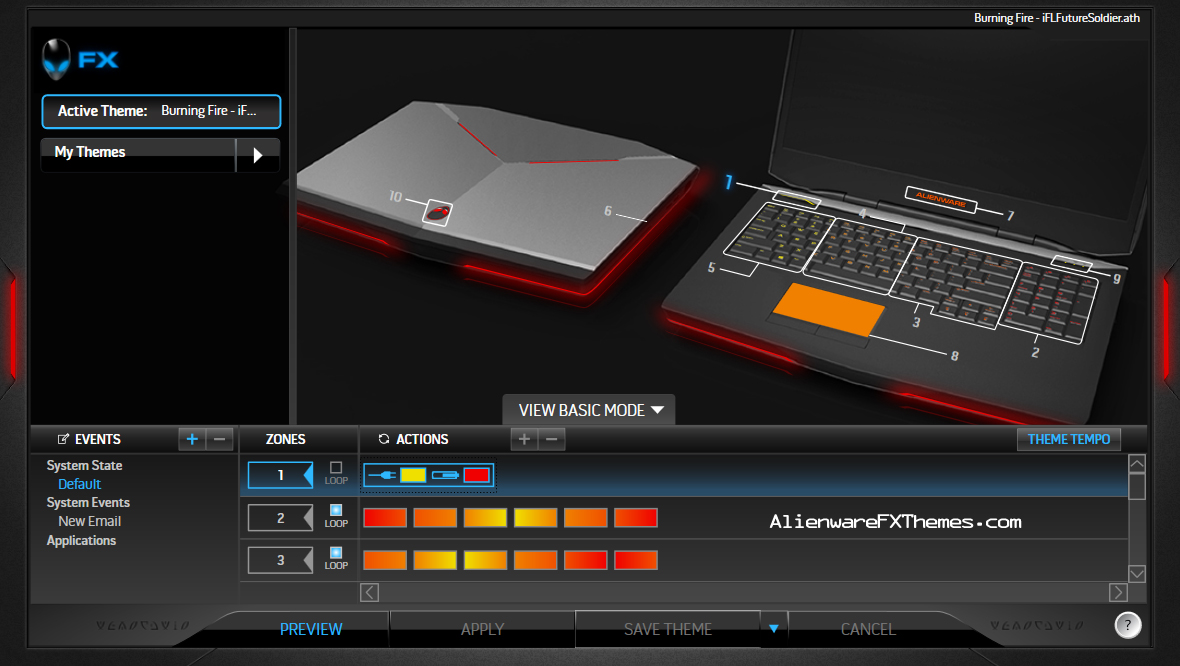Image resolution: width=1180 pixels, height=666 pixels.
Task: Select zone 1 selector
Action: coord(280,475)
